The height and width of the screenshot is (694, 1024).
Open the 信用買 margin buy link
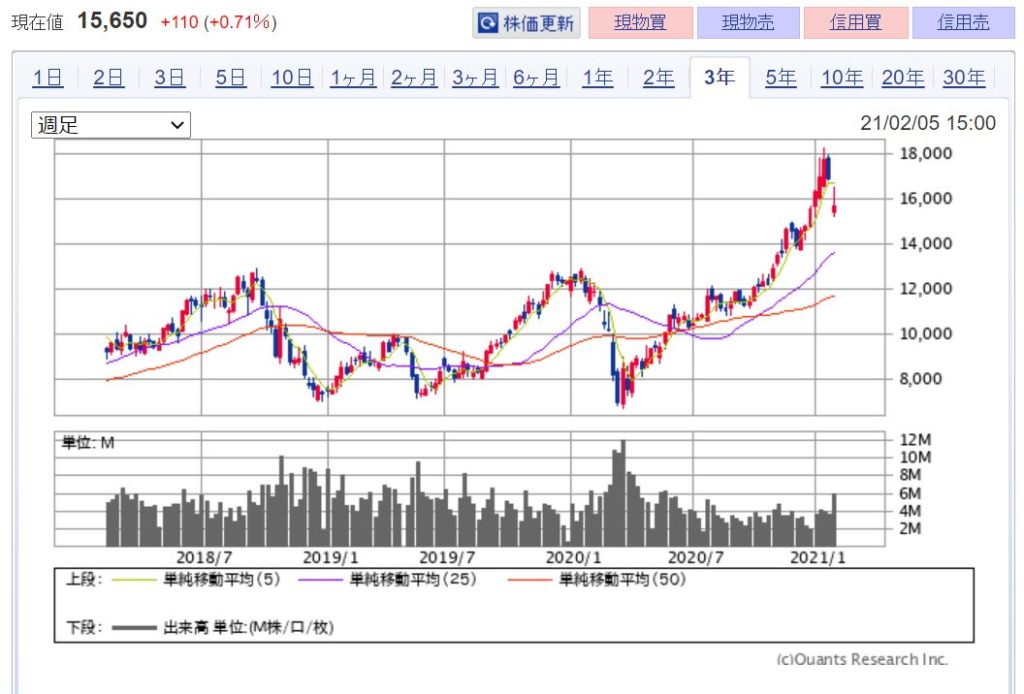click(x=856, y=23)
